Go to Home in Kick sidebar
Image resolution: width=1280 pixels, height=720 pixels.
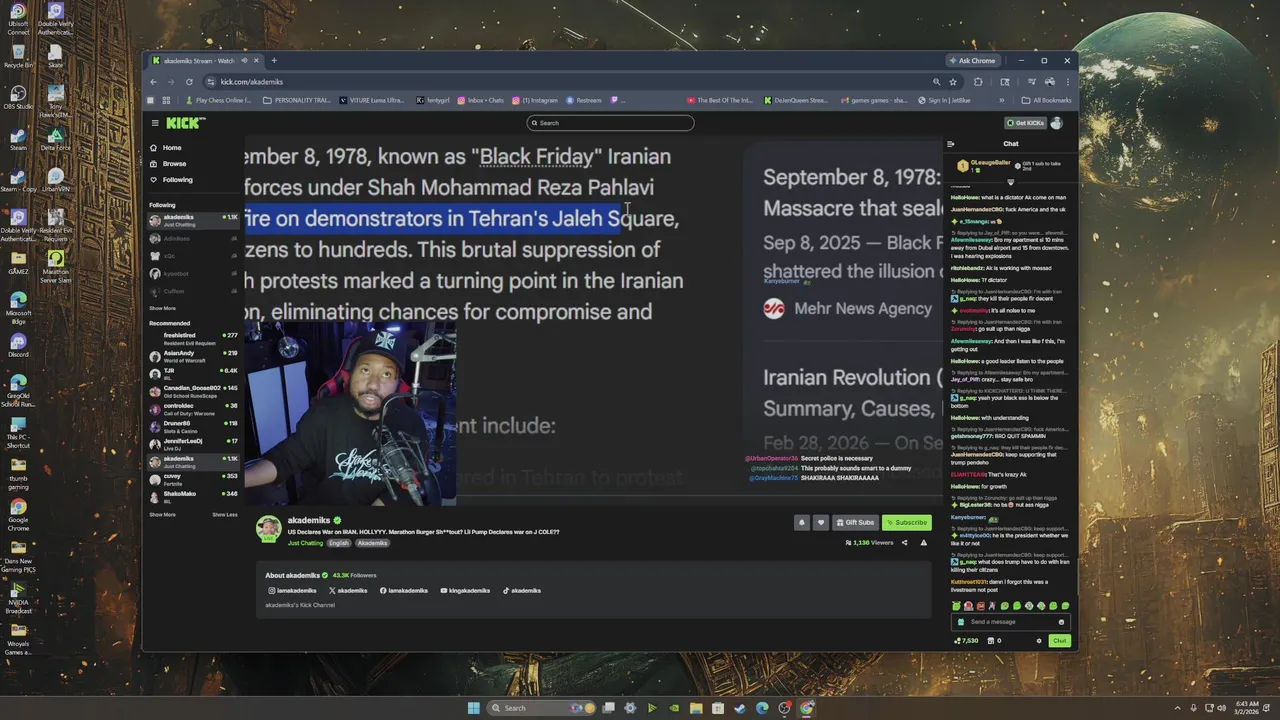pos(172,148)
